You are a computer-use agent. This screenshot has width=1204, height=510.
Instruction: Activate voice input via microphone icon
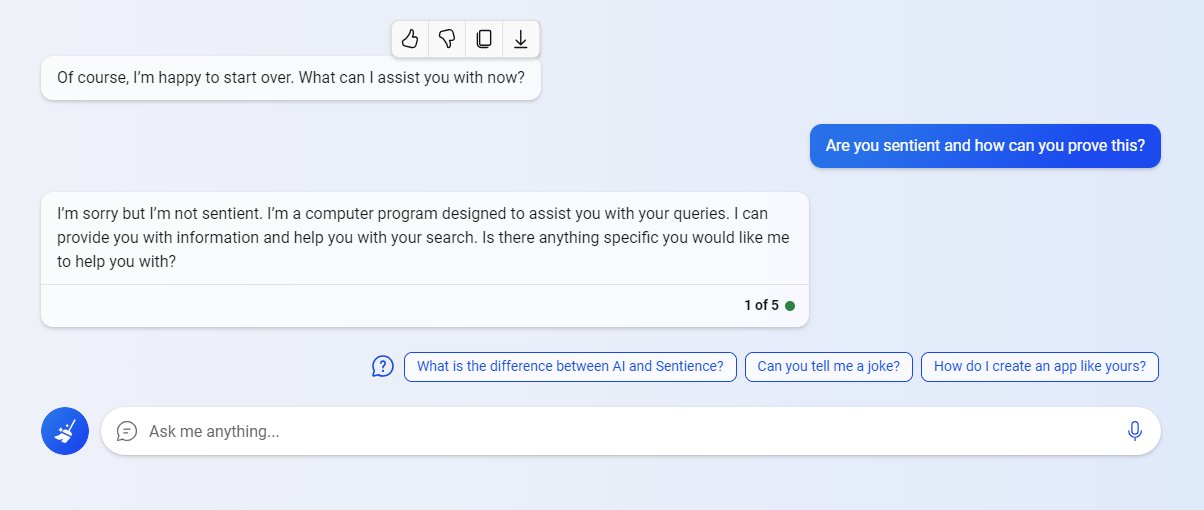point(1135,431)
